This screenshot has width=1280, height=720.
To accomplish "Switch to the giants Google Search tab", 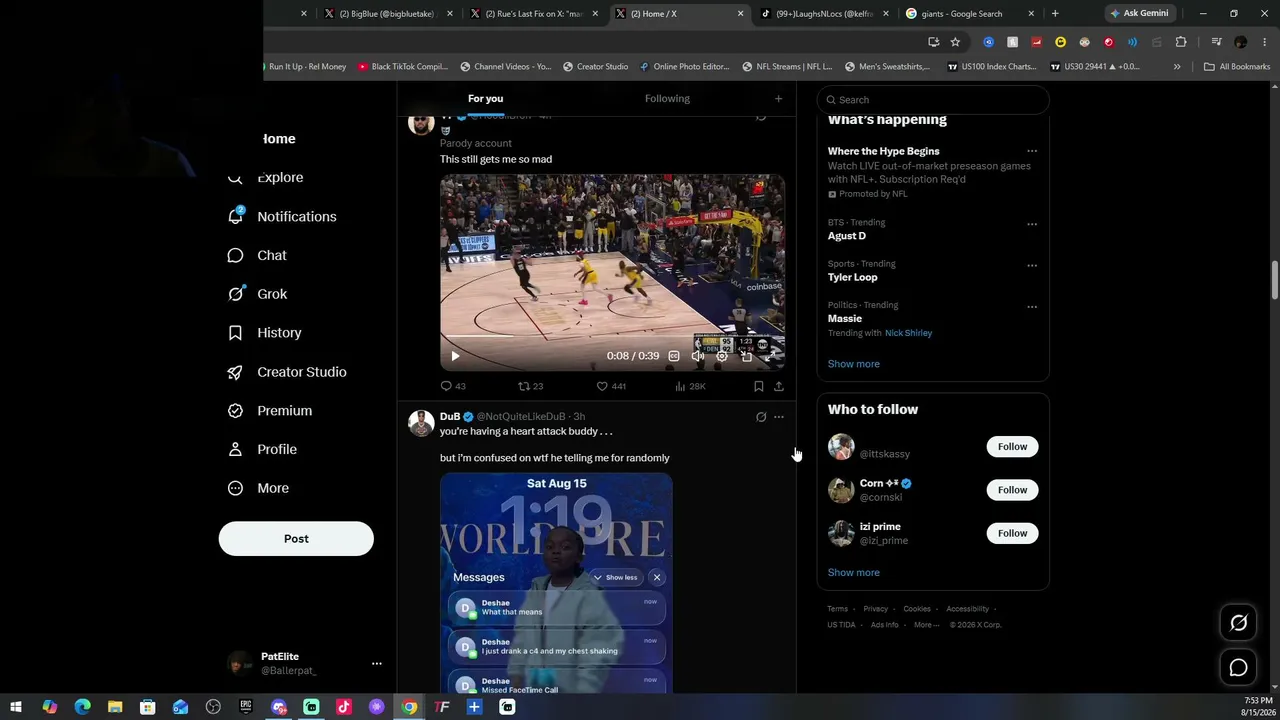I will point(969,14).
